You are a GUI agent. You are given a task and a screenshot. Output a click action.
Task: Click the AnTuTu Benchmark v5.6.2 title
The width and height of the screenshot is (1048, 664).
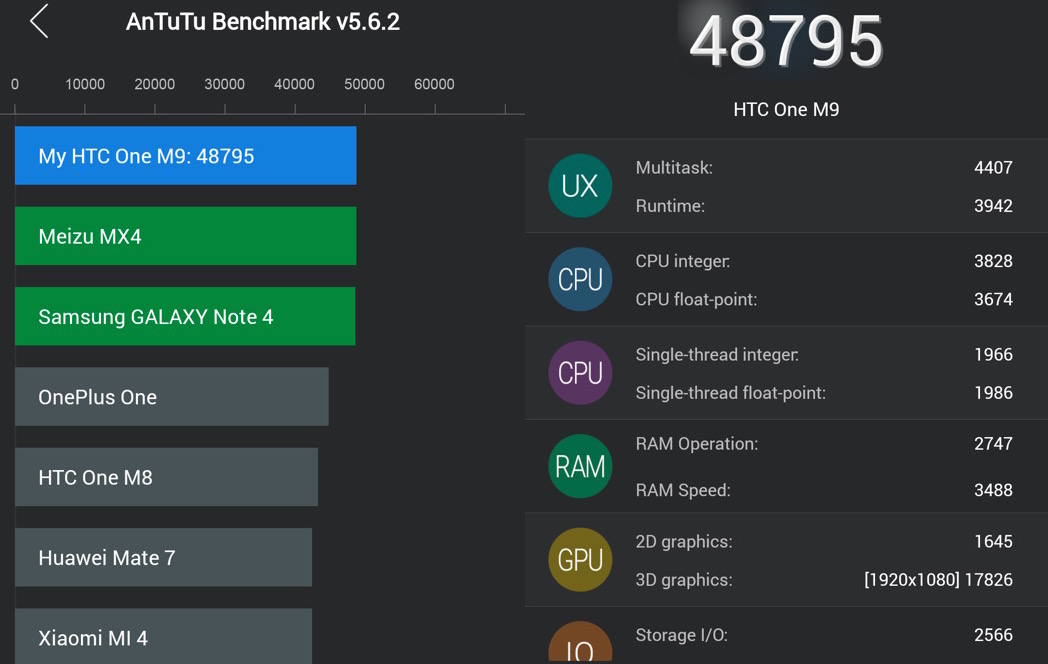pos(262,22)
